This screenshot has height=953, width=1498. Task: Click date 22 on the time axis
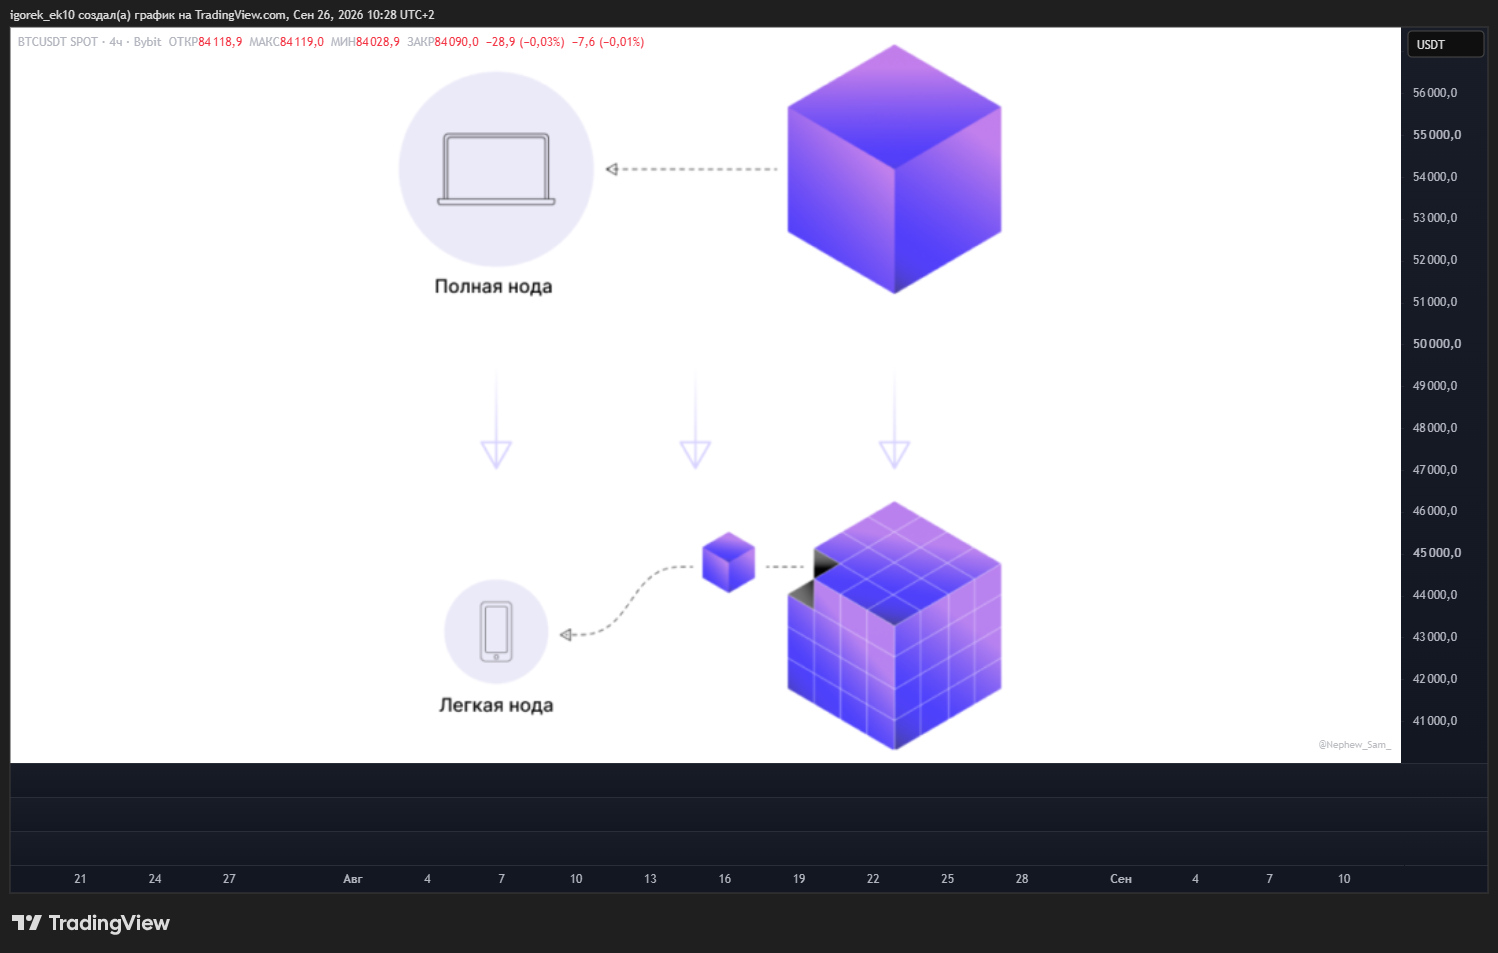[x=873, y=879]
